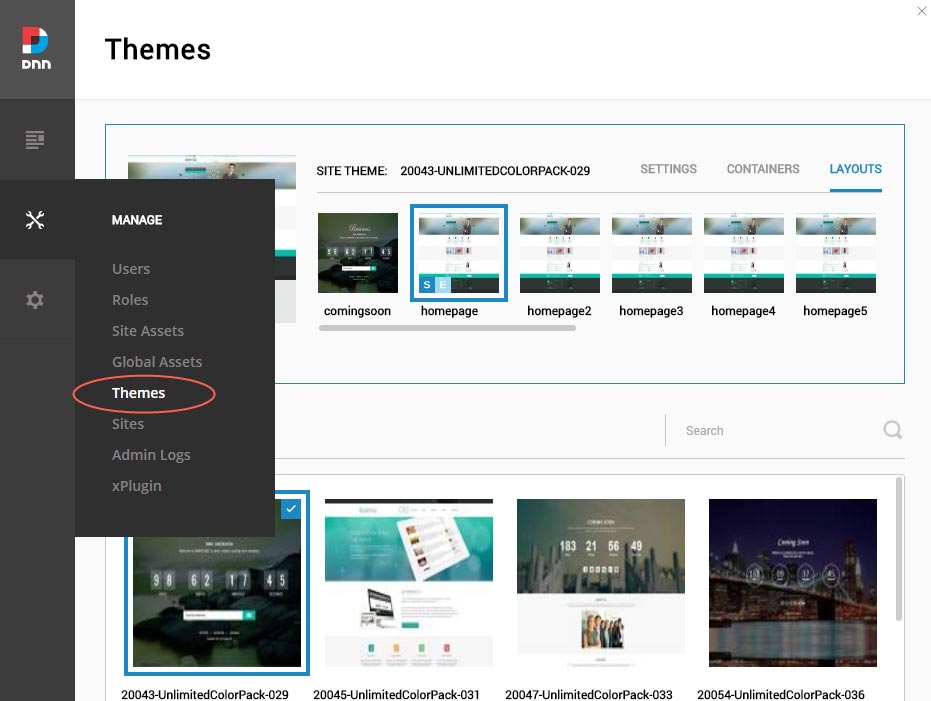Switch to the Containers tab
The height and width of the screenshot is (701, 931).
763,169
